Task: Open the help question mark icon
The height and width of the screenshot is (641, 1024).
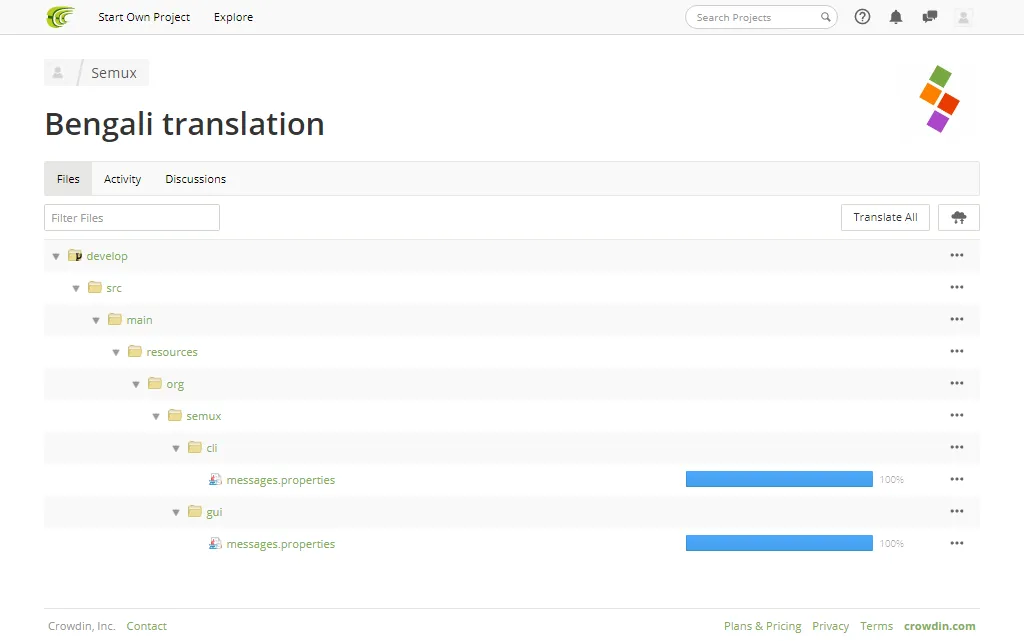Action: [862, 17]
